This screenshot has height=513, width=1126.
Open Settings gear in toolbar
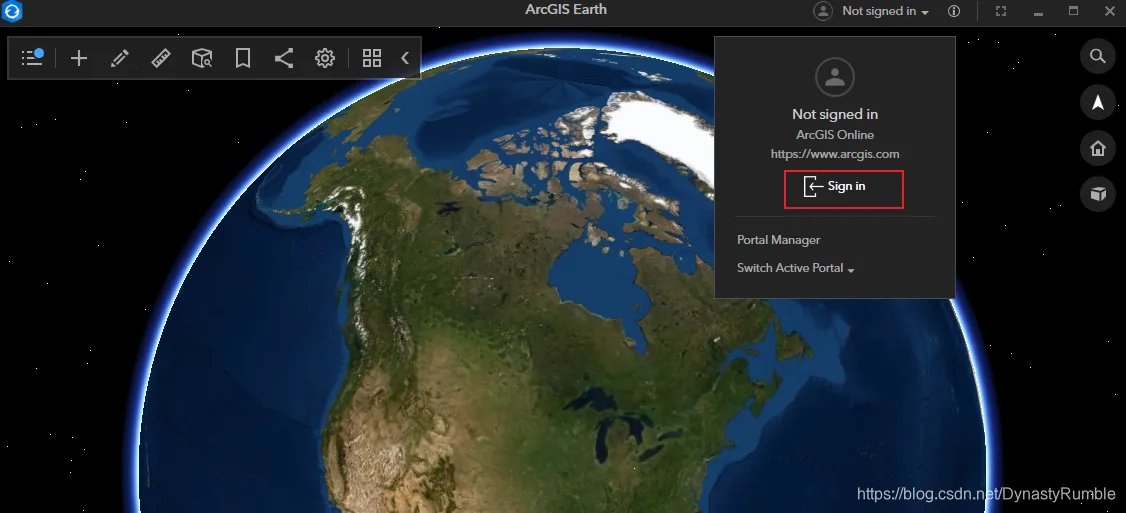point(325,58)
